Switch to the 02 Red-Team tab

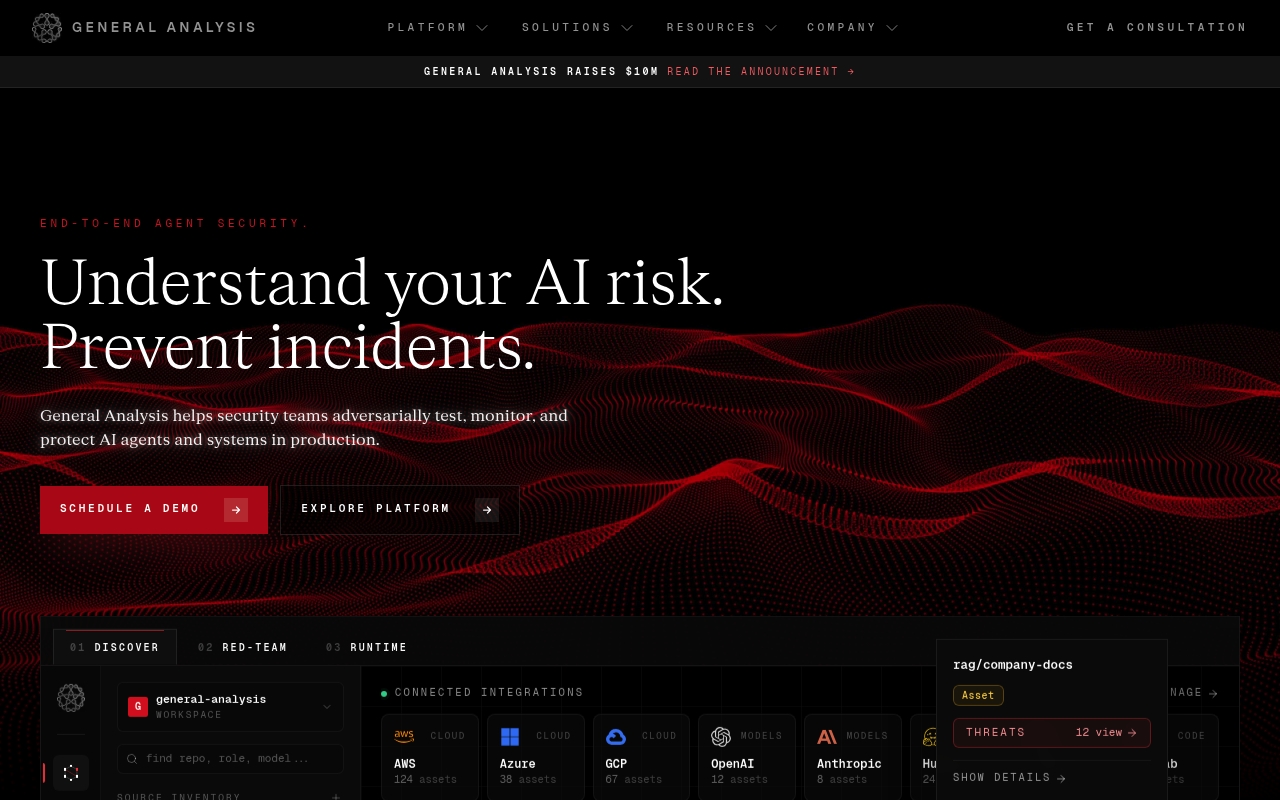[243, 647]
